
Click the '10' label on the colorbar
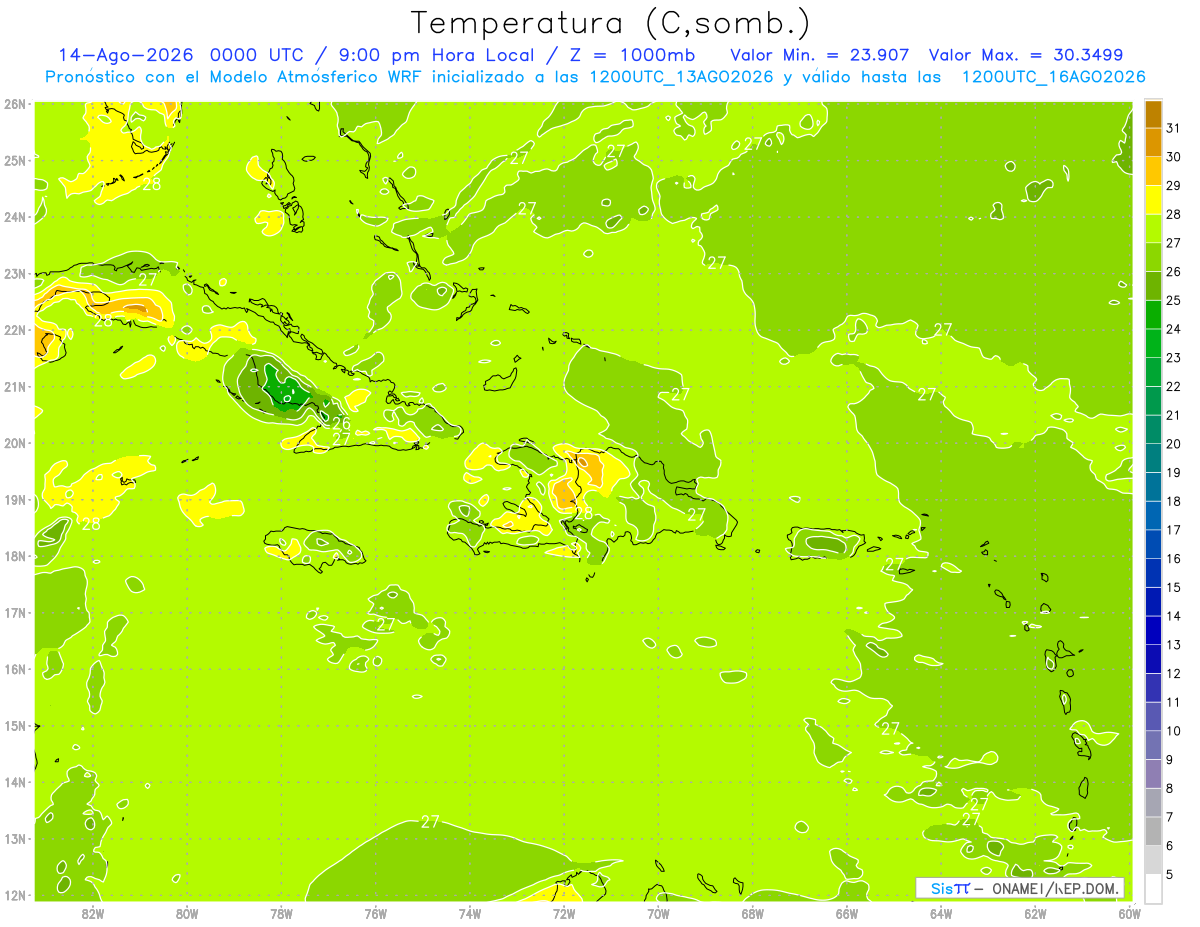point(1174,731)
